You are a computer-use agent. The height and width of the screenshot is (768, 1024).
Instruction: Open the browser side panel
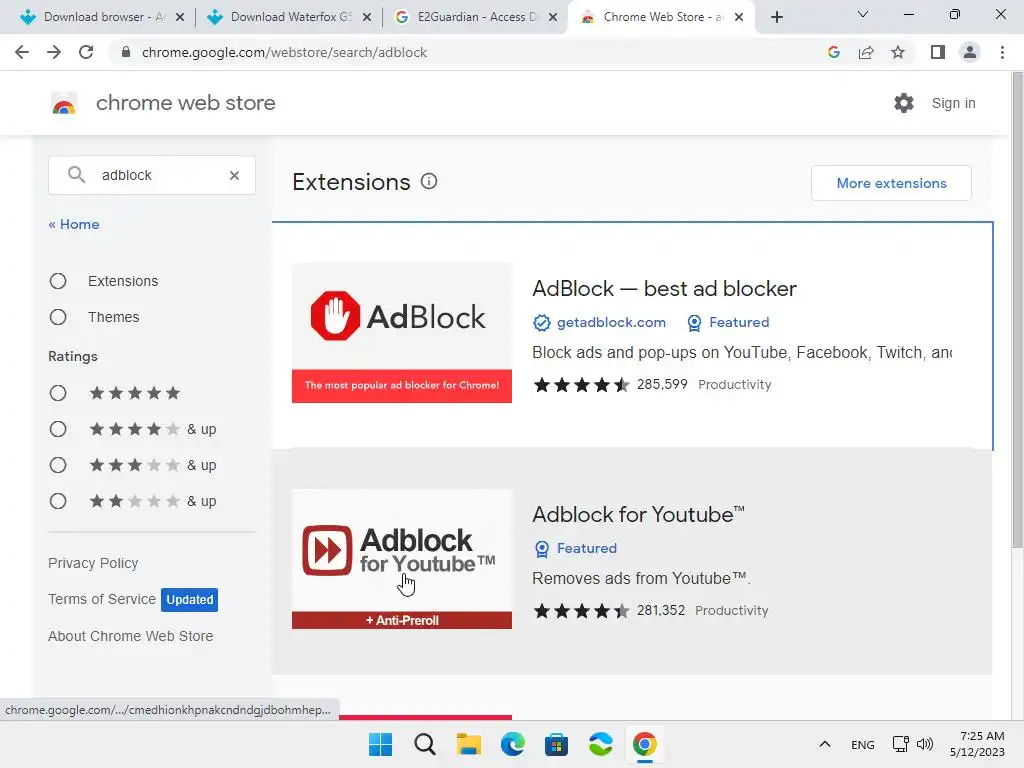(938, 52)
